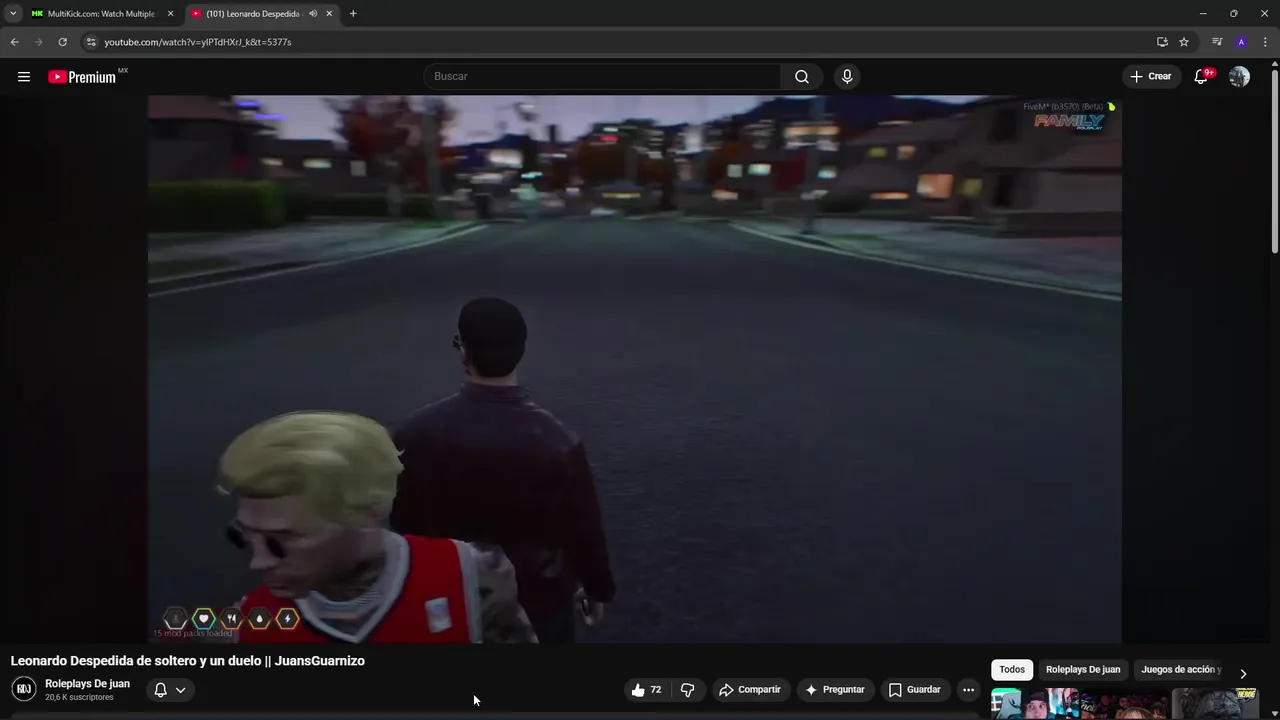Screen dimensions: 1280x720
Task: Close the Leonardo Despedida YouTube tab
Action: pyautogui.click(x=329, y=14)
